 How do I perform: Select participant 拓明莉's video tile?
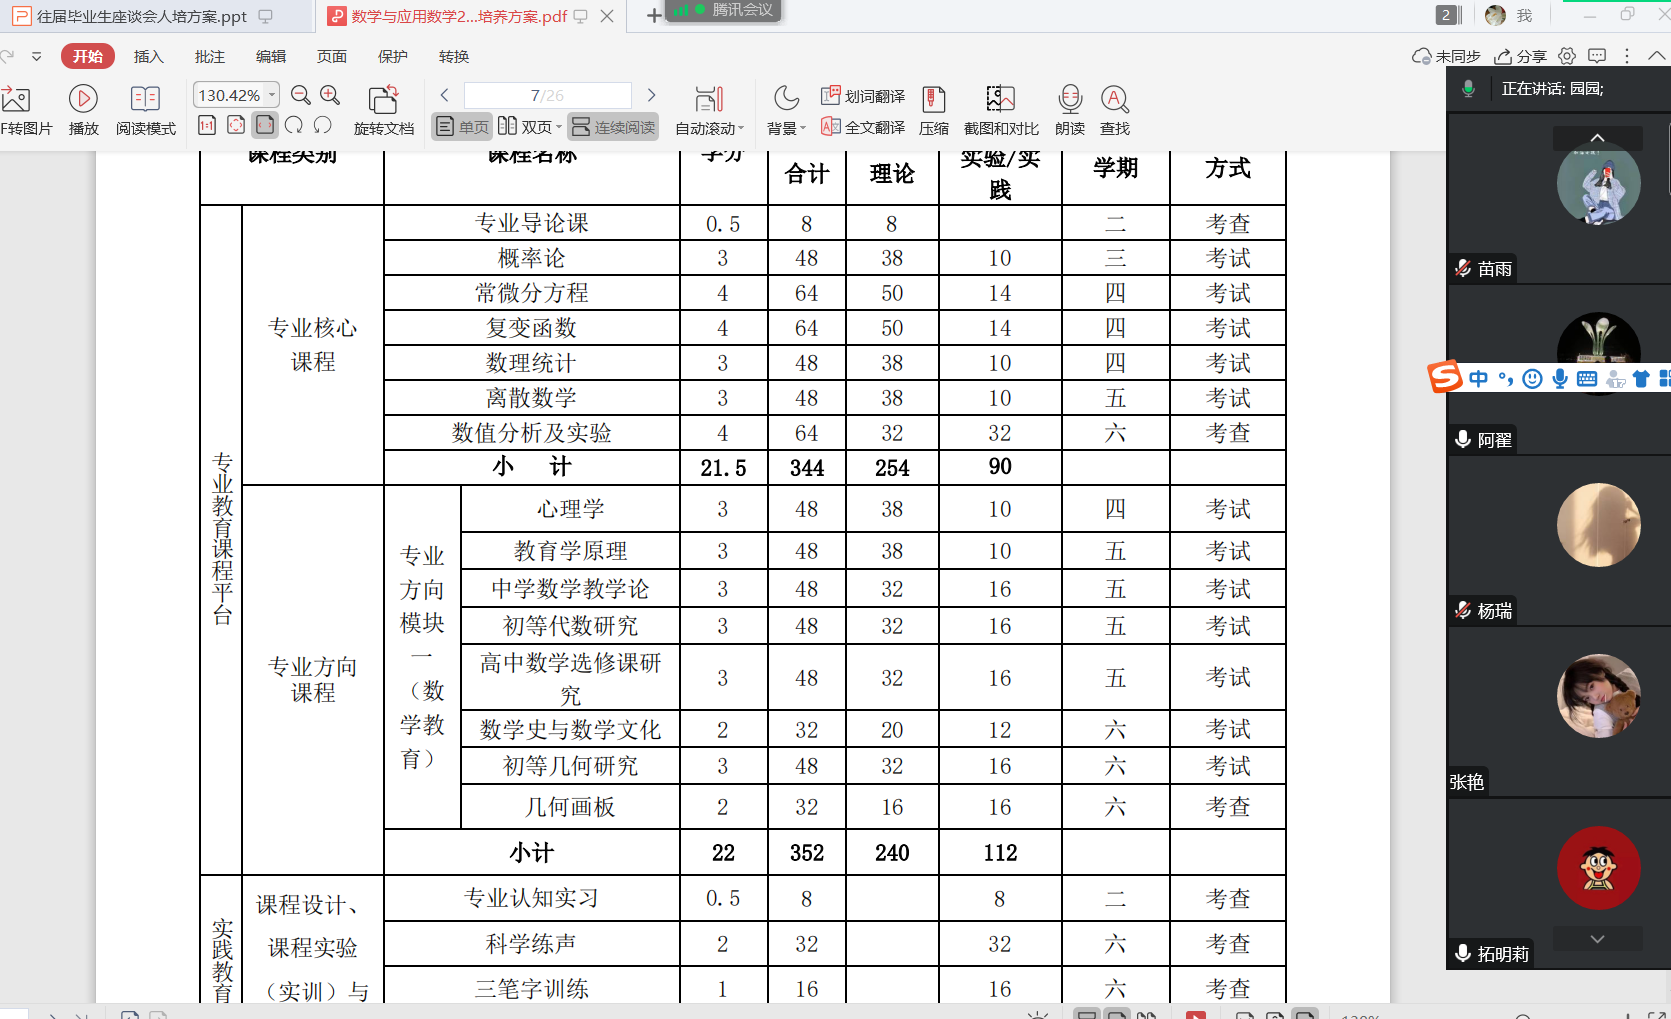pyautogui.click(x=1558, y=883)
